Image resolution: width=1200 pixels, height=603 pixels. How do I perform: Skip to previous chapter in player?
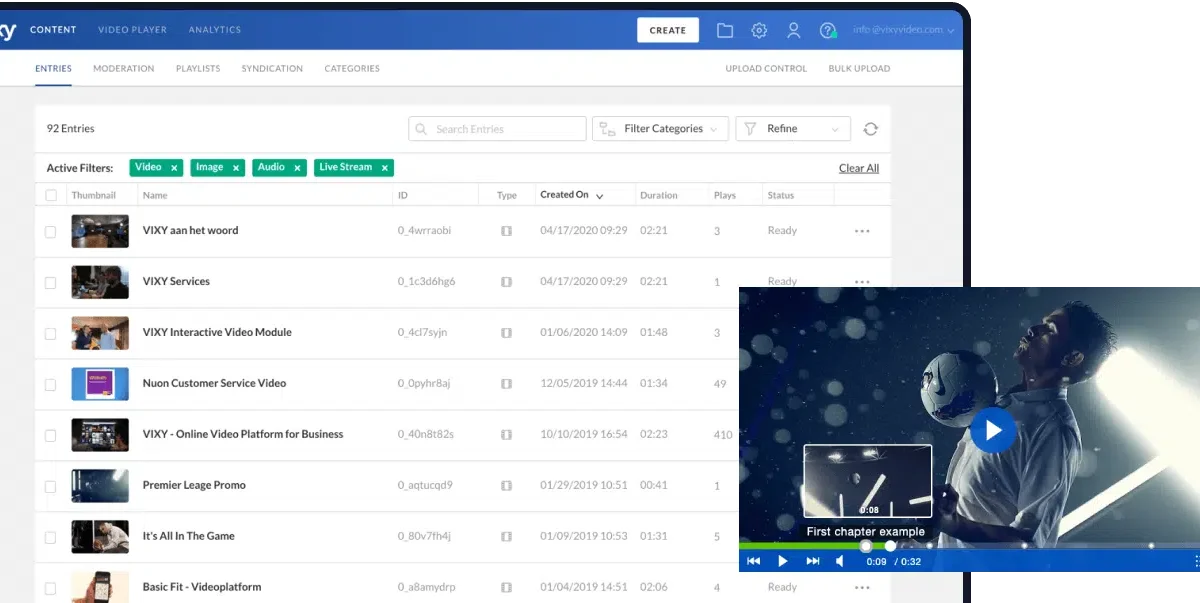pos(754,561)
